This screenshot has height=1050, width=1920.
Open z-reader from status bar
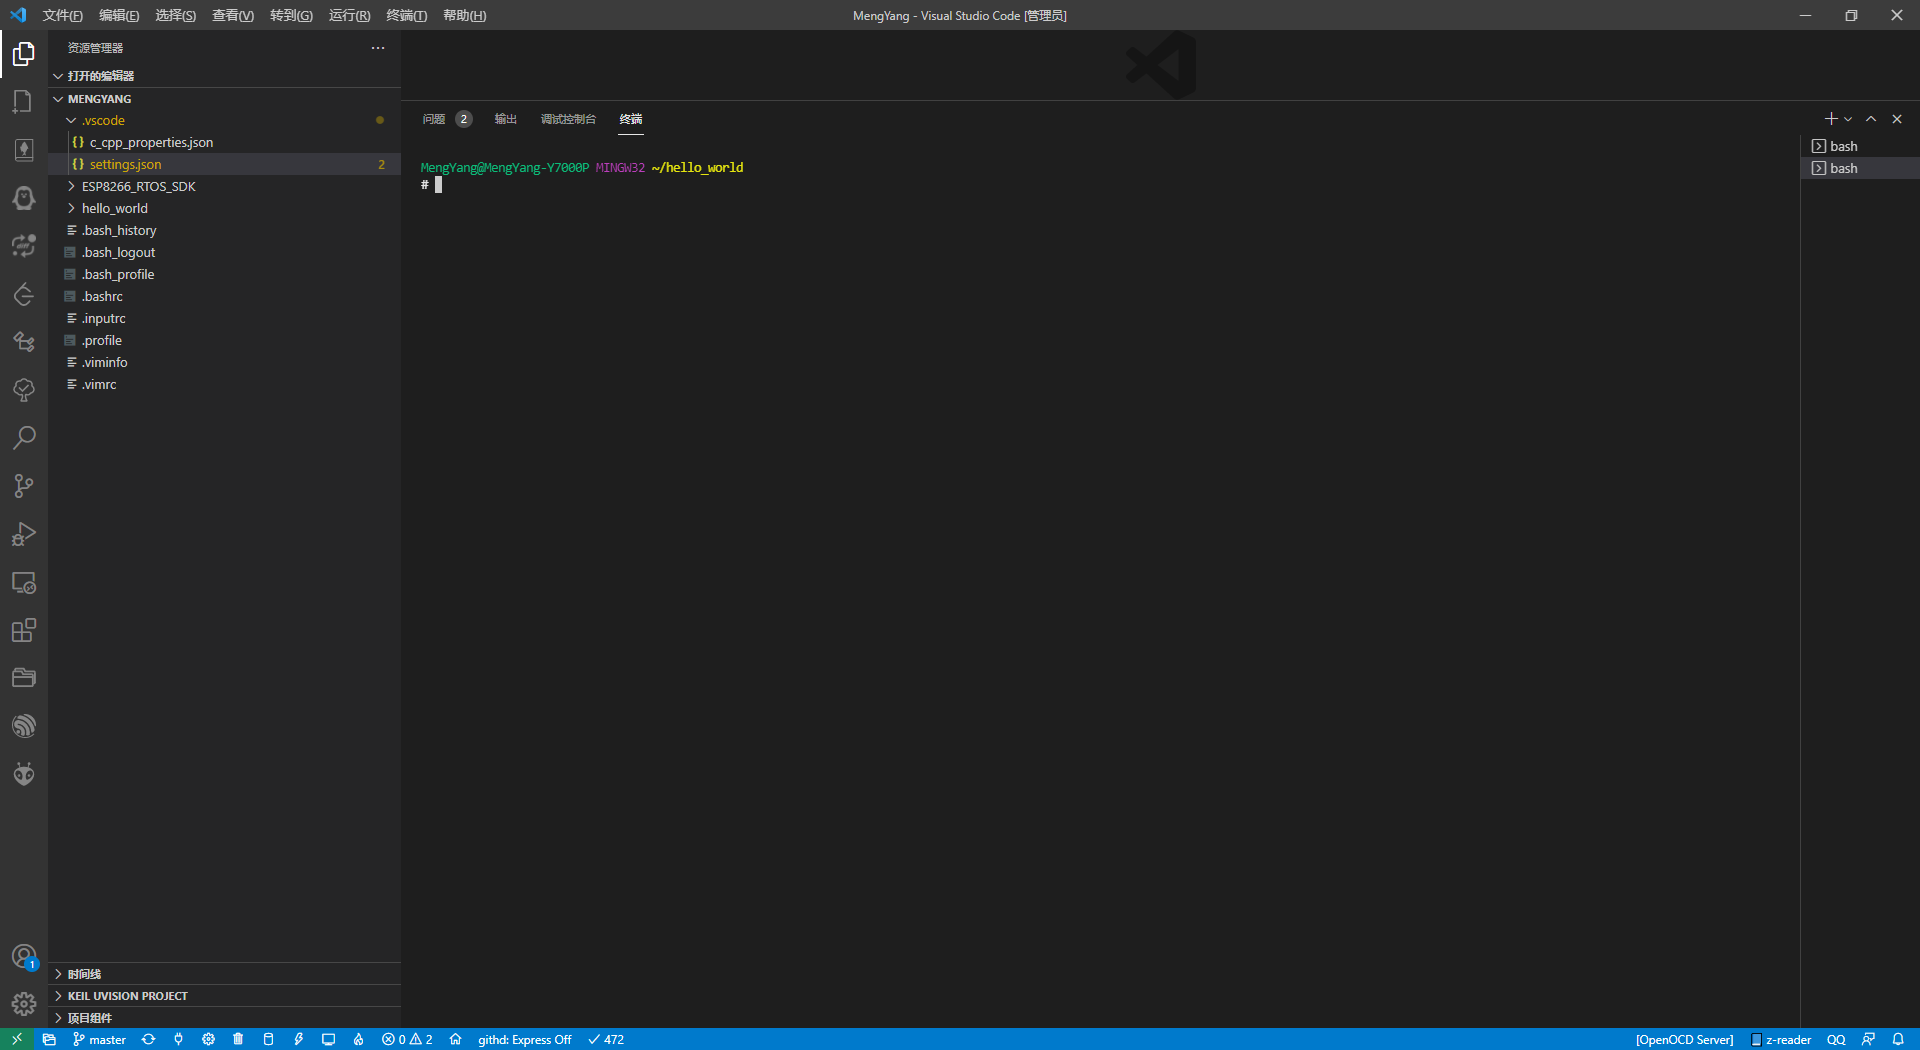tap(1781, 1039)
